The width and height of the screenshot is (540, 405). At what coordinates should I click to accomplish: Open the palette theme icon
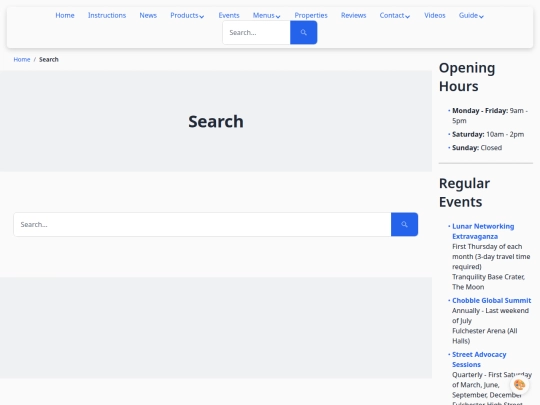pos(519,384)
